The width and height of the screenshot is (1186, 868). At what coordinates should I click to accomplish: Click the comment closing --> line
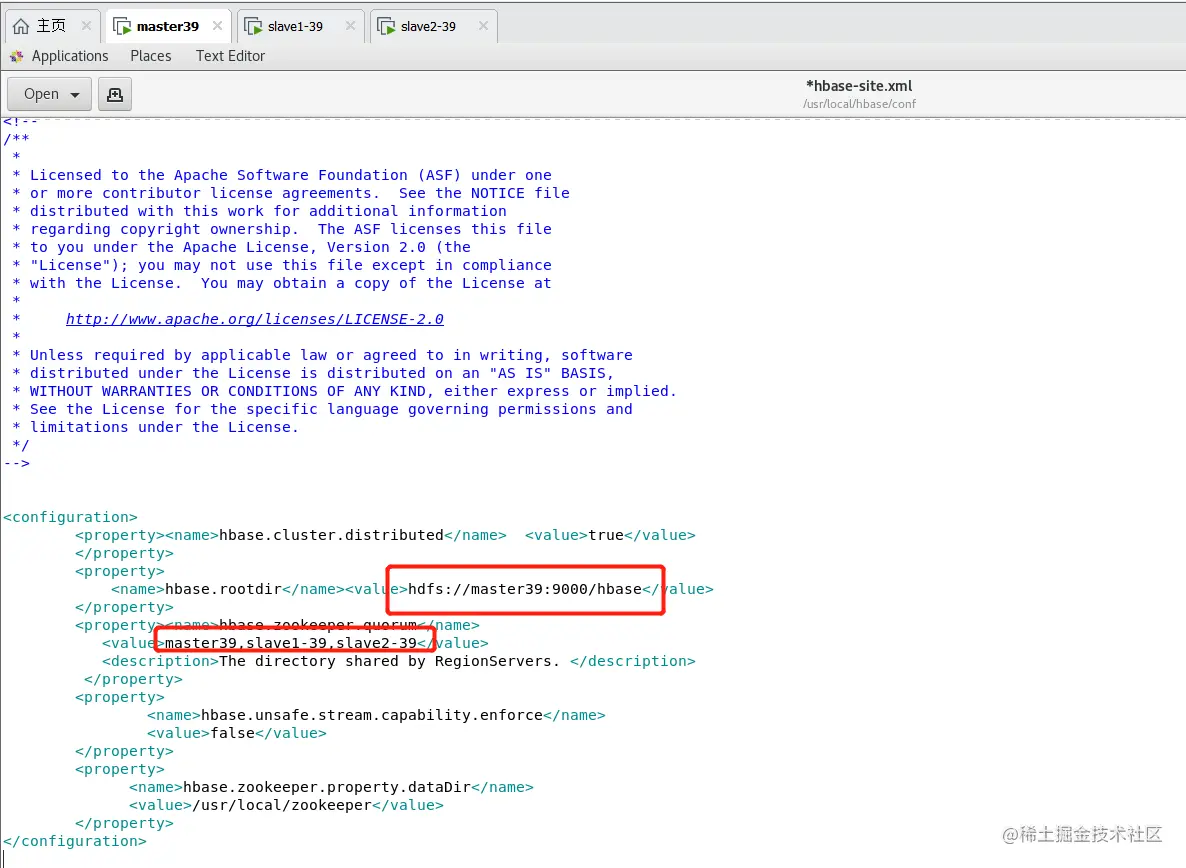click(17, 463)
